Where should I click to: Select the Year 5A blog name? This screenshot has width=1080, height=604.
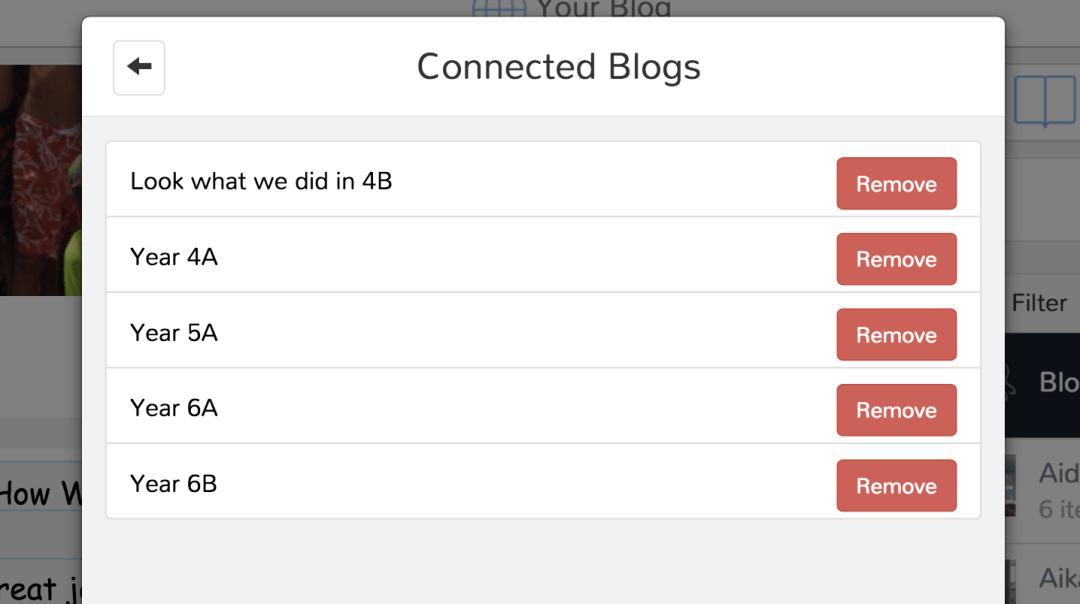click(x=174, y=333)
